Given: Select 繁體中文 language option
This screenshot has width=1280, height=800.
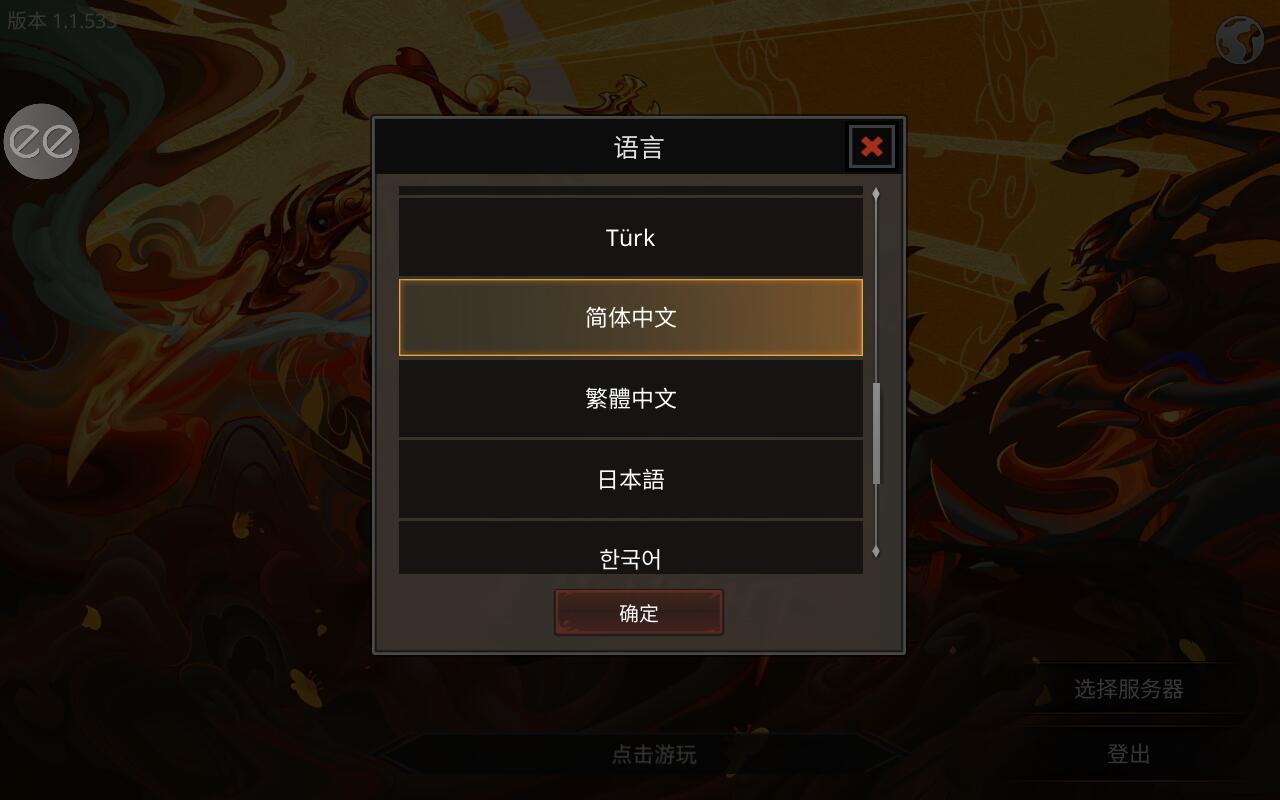Looking at the screenshot, I should pos(631,398).
